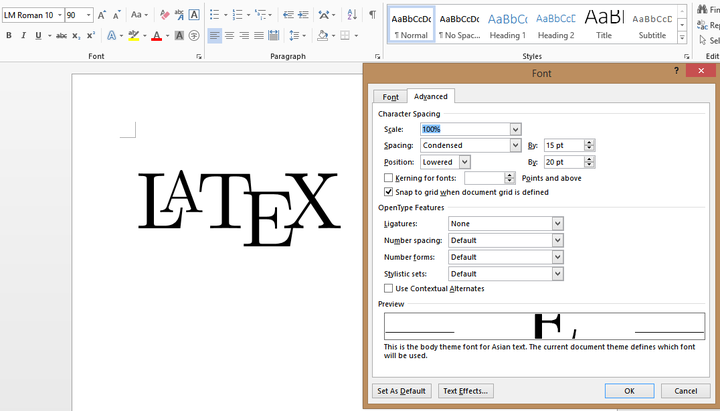Clear all formatting icon
720x411 pixels.
(164, 15)
